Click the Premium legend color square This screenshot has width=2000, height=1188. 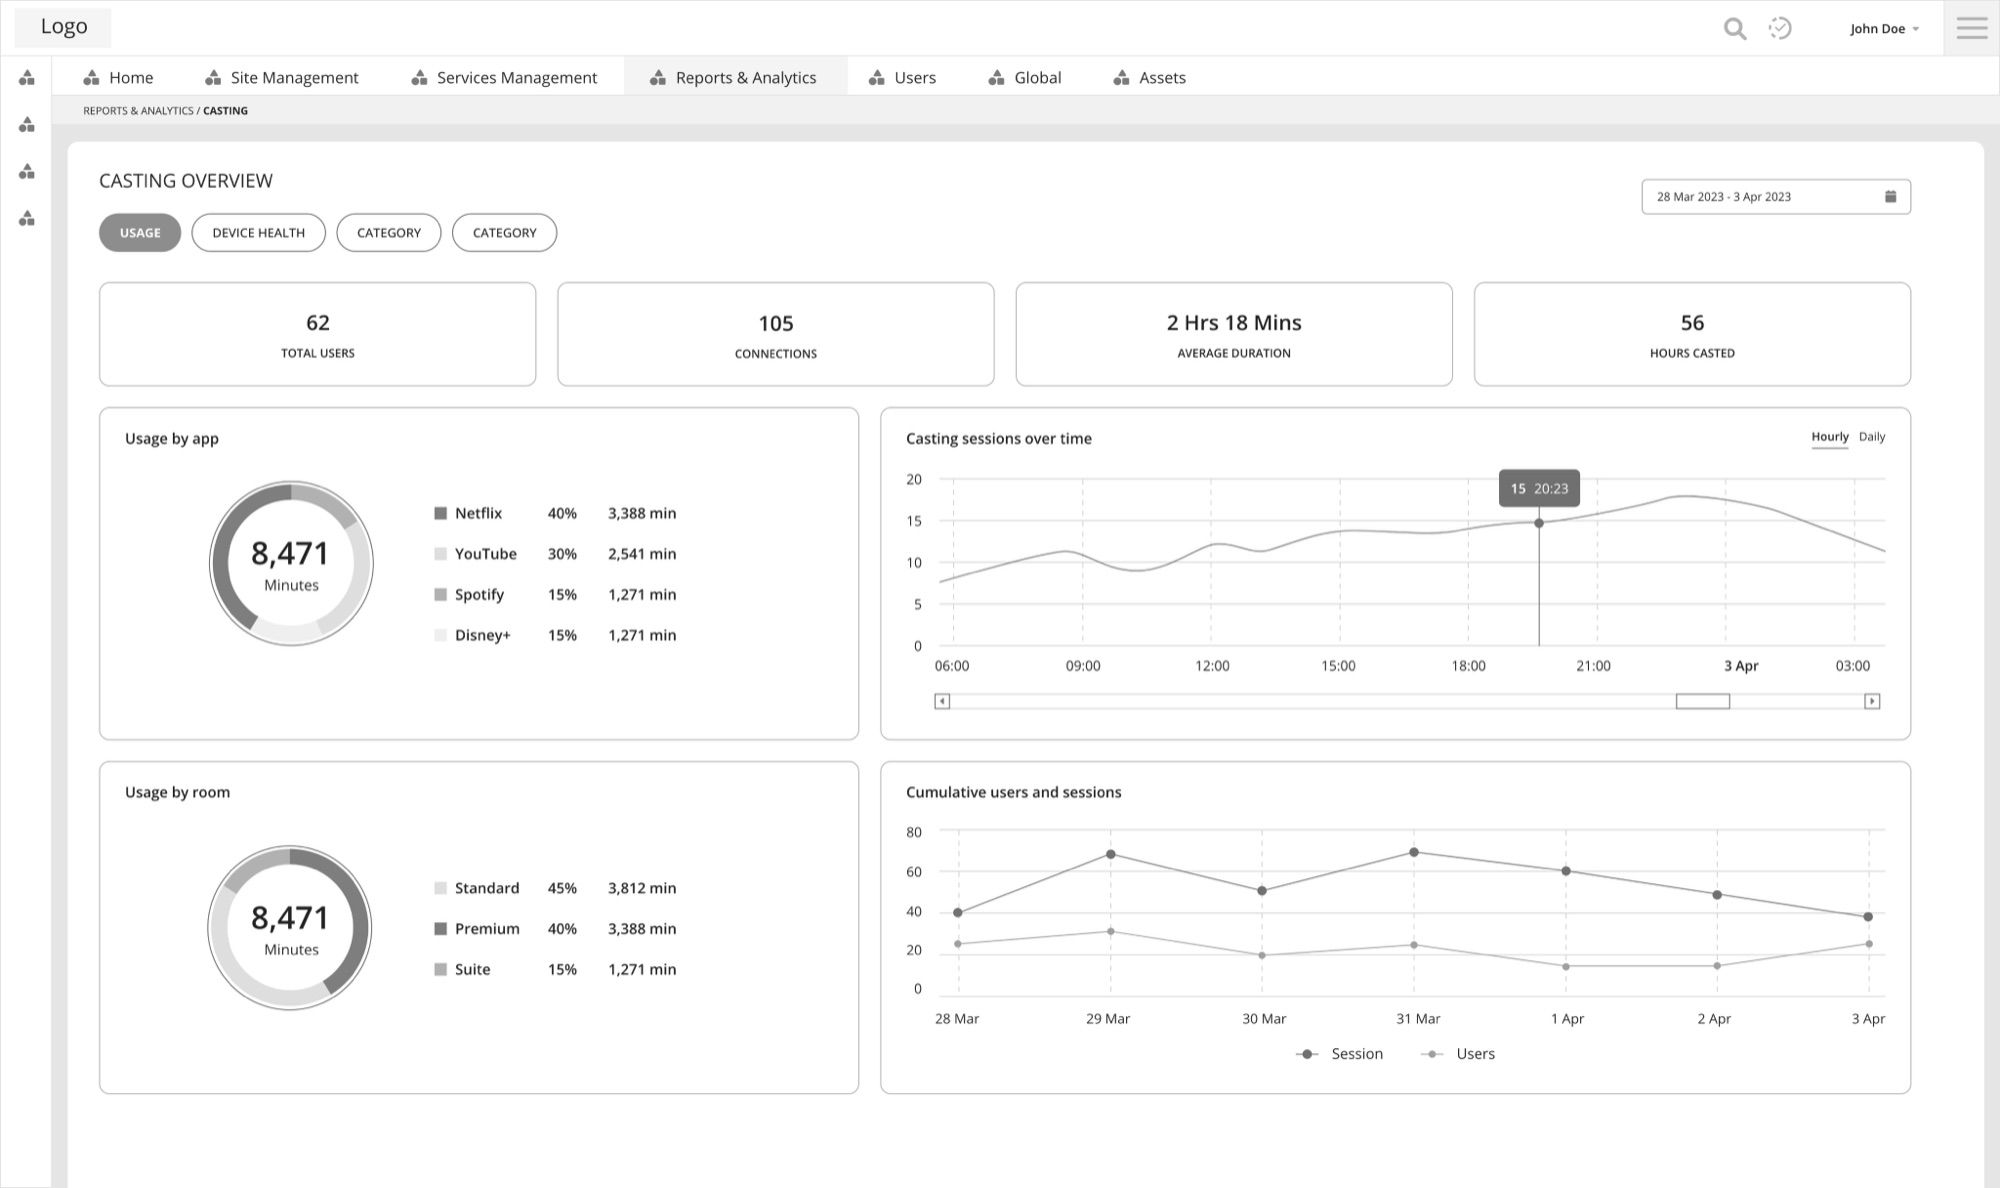click(x=440, y=928)
